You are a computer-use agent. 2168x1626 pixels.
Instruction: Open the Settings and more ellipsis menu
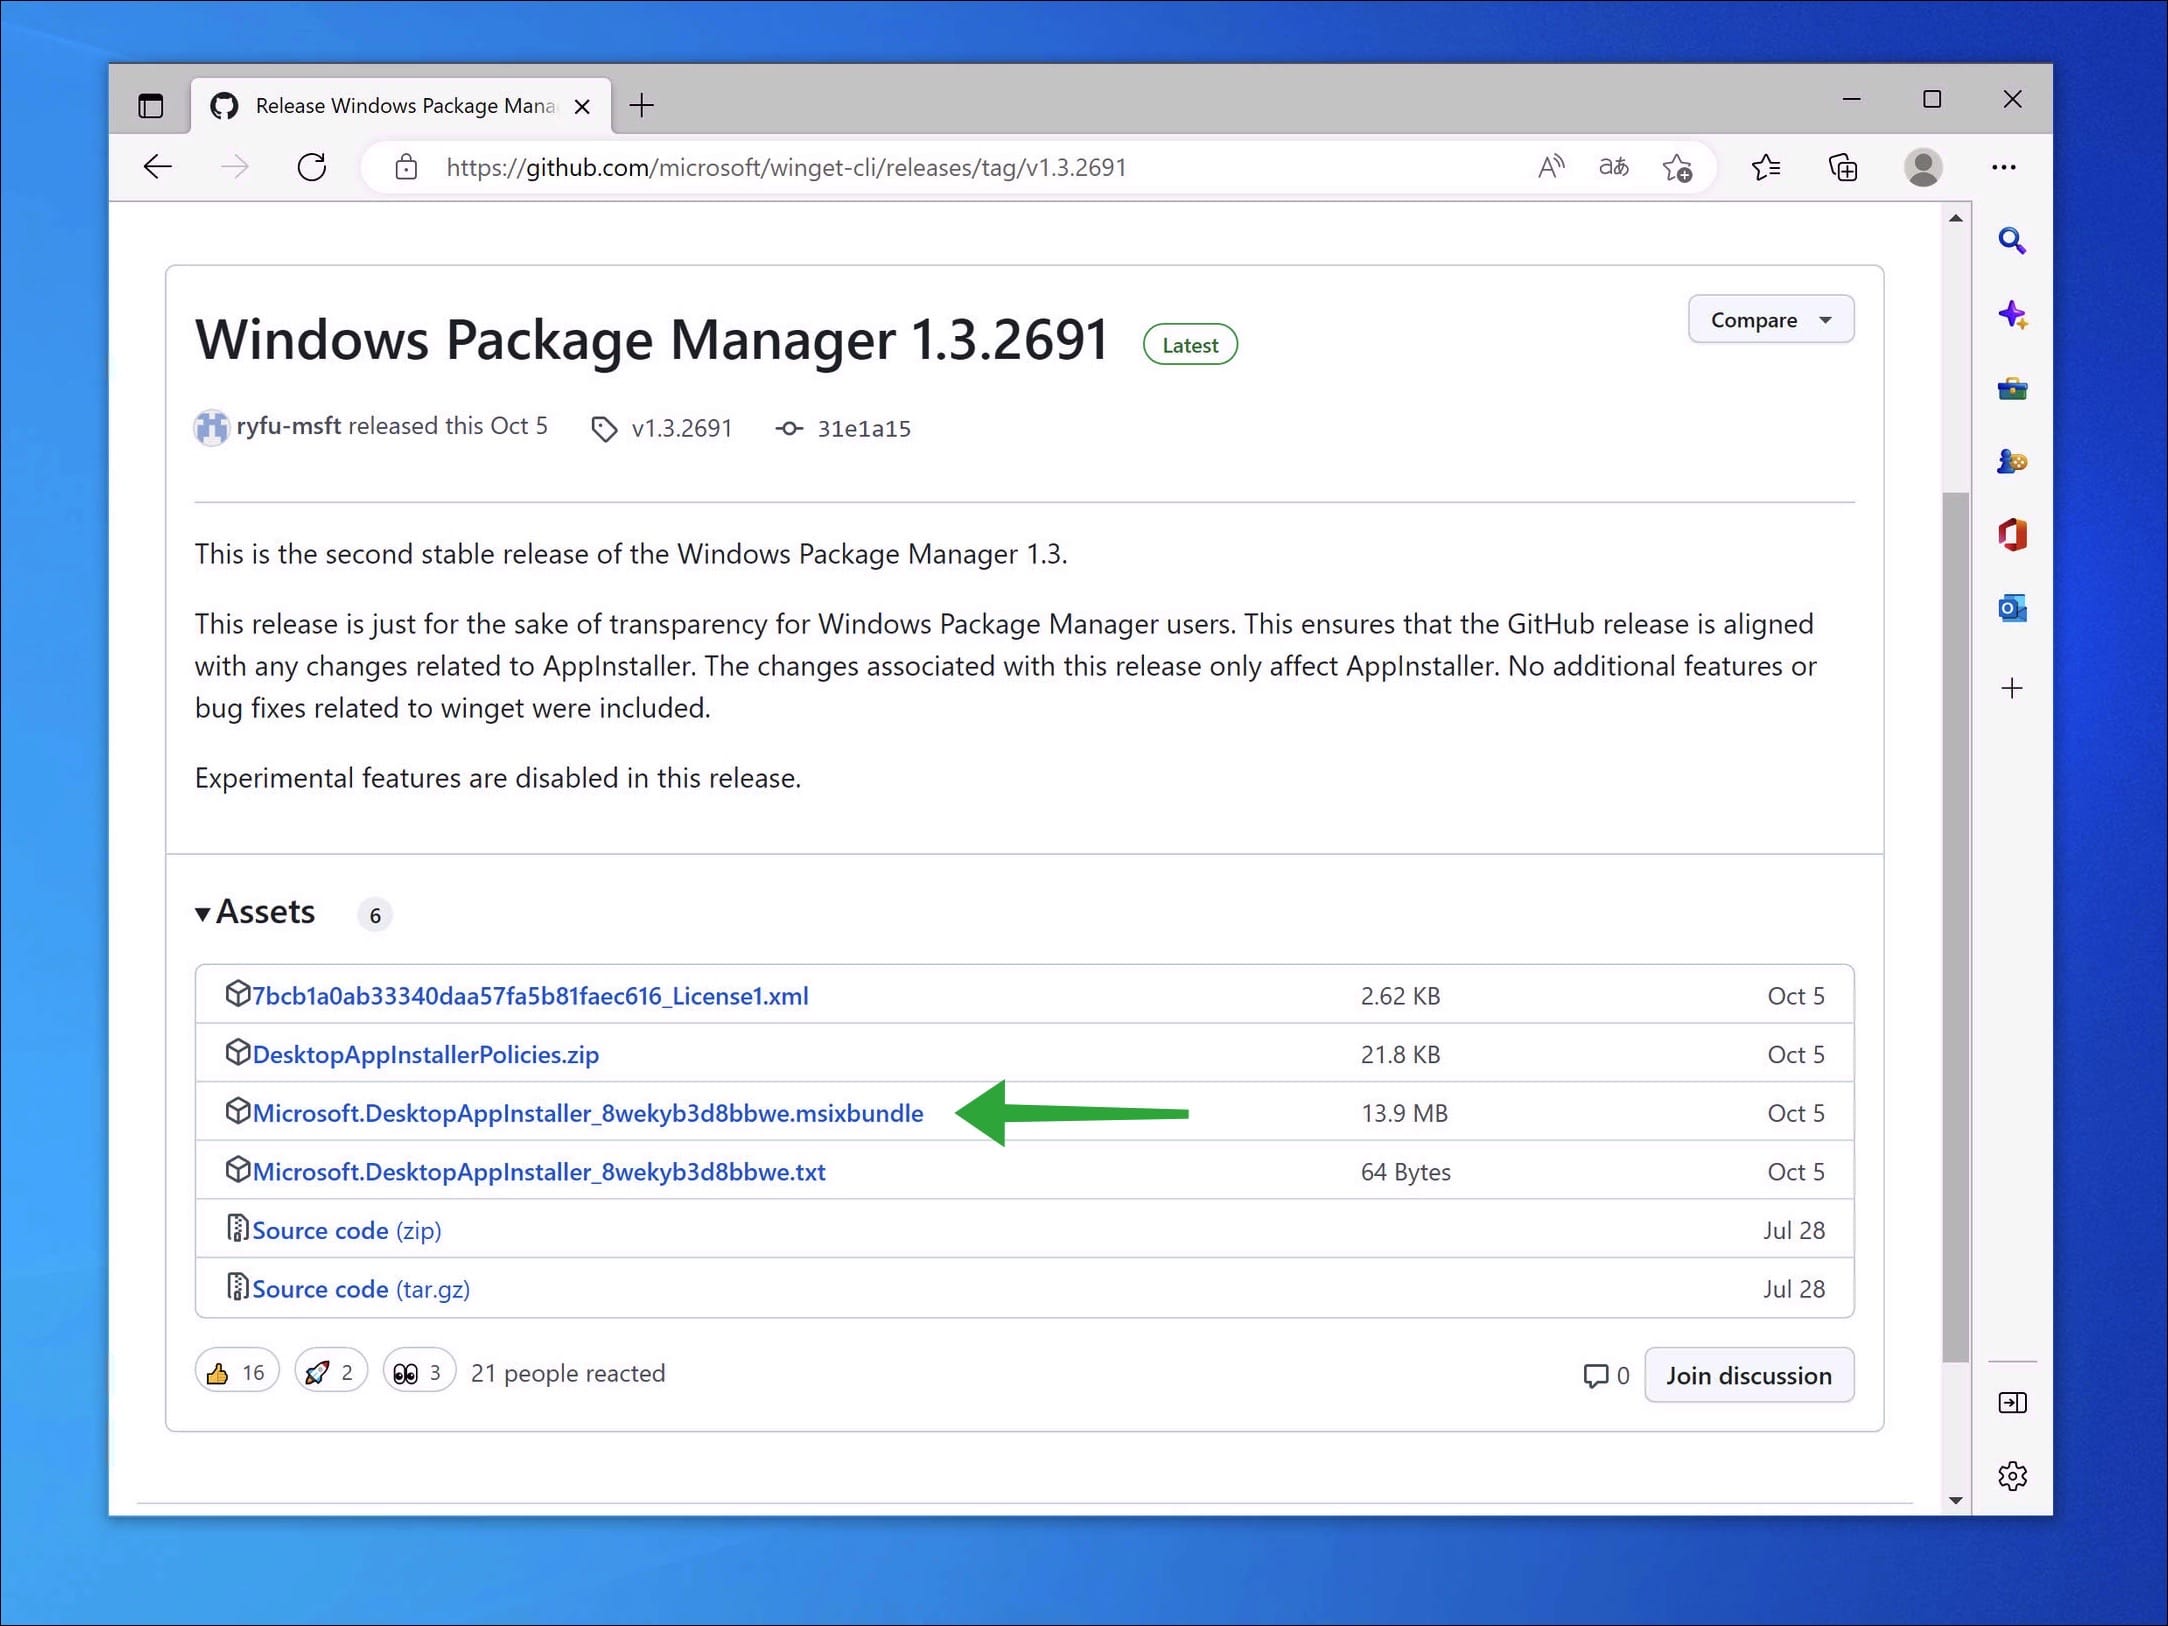(2003, 167)
